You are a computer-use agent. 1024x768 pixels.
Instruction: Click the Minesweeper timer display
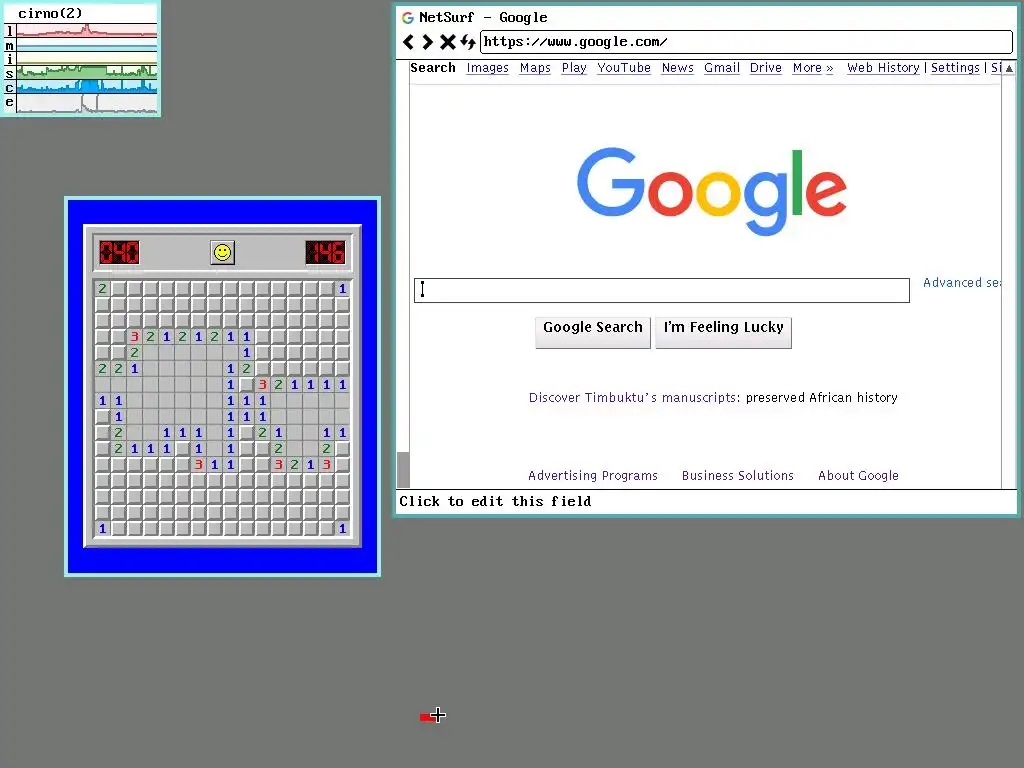coord(325,253)
